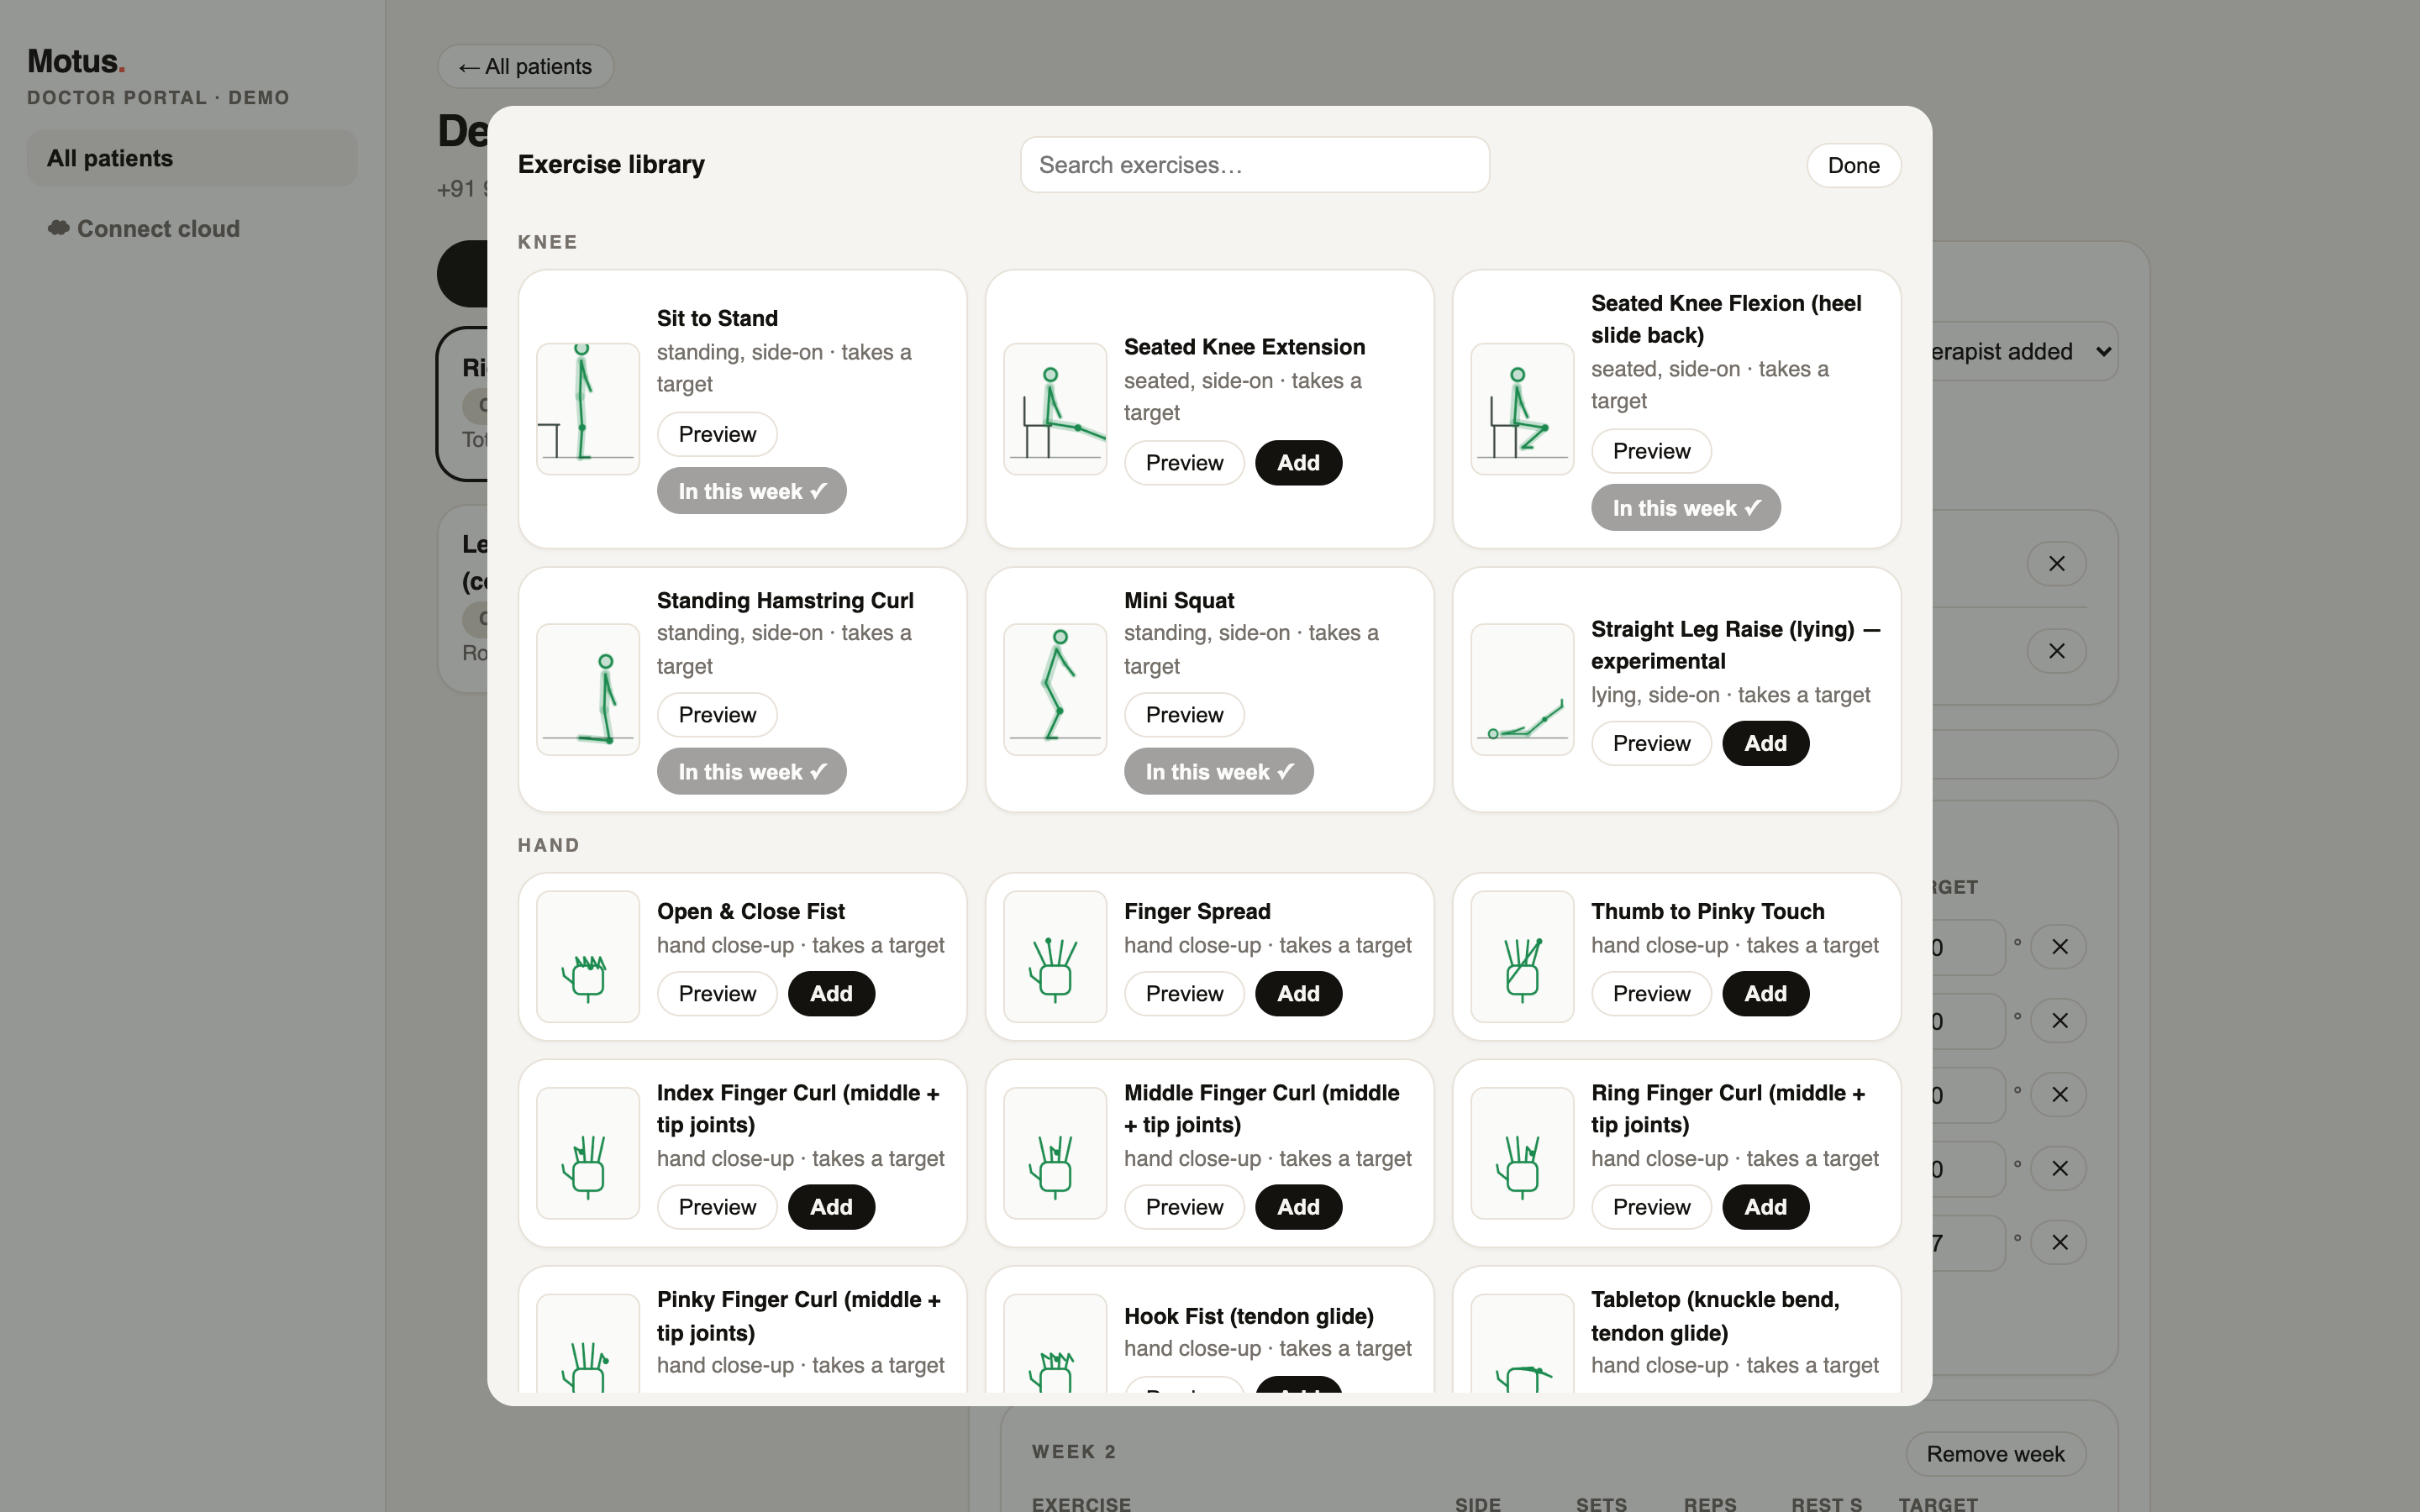The width and height of the screenshot is (2420, 1512).
Task: Preview Ring Finger Curl
Action: tap(1651, 1207)
